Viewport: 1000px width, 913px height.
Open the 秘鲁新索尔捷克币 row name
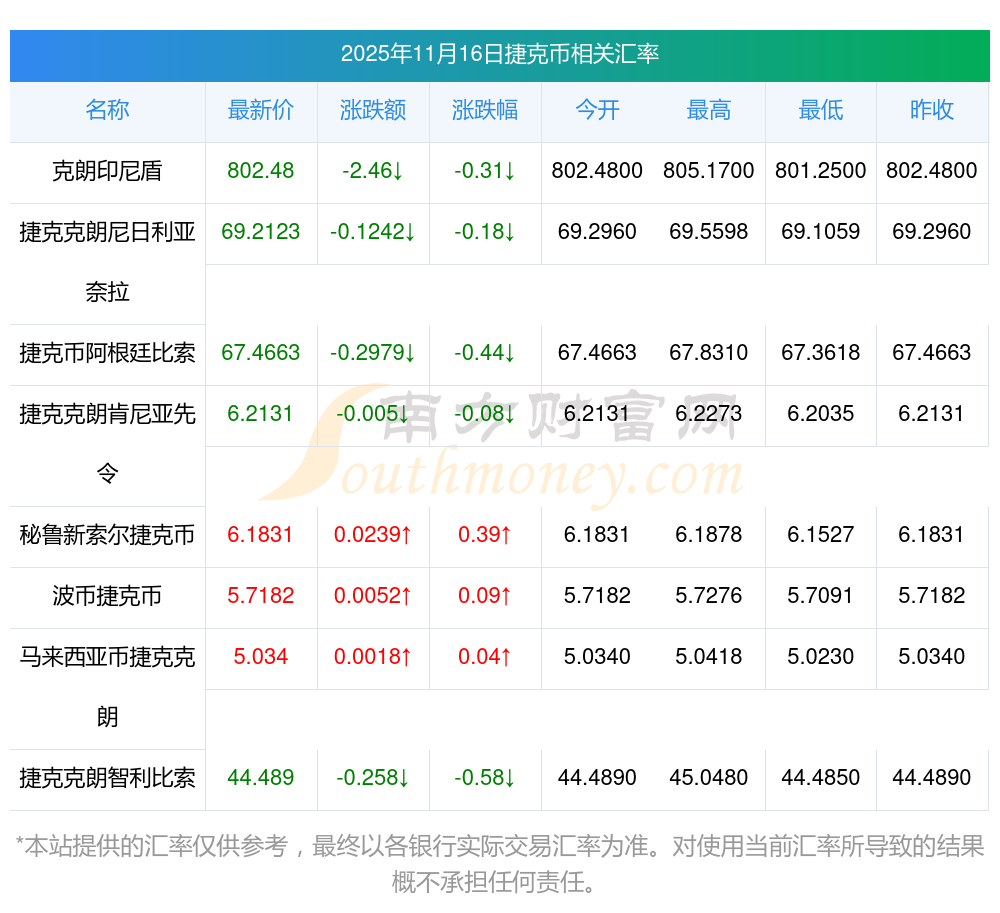[x=107, y=535]
